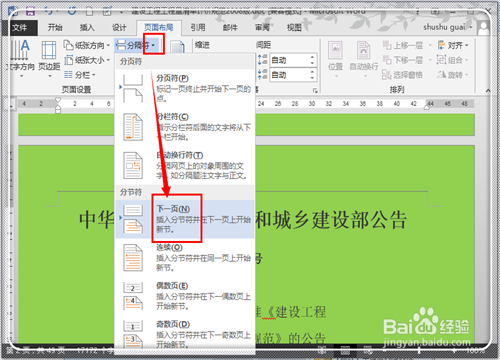Click the heading text 和城乡建设部公告

point(332,220)
